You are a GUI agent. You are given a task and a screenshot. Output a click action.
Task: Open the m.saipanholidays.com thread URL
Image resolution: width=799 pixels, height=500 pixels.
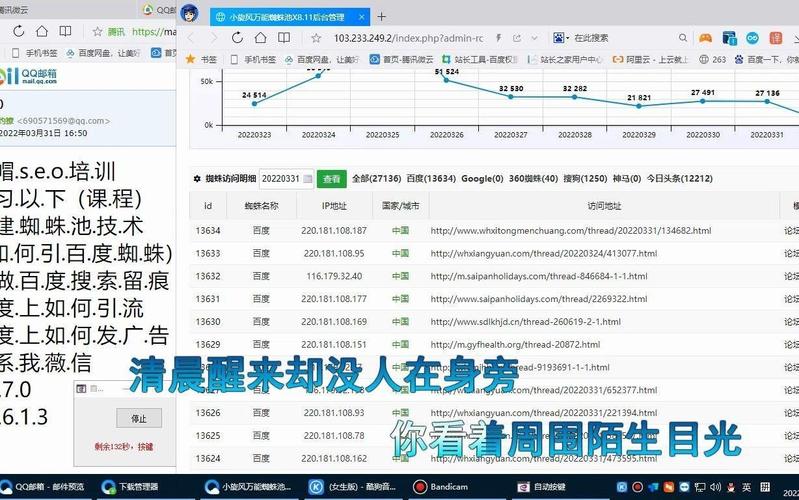pos(539,276)
